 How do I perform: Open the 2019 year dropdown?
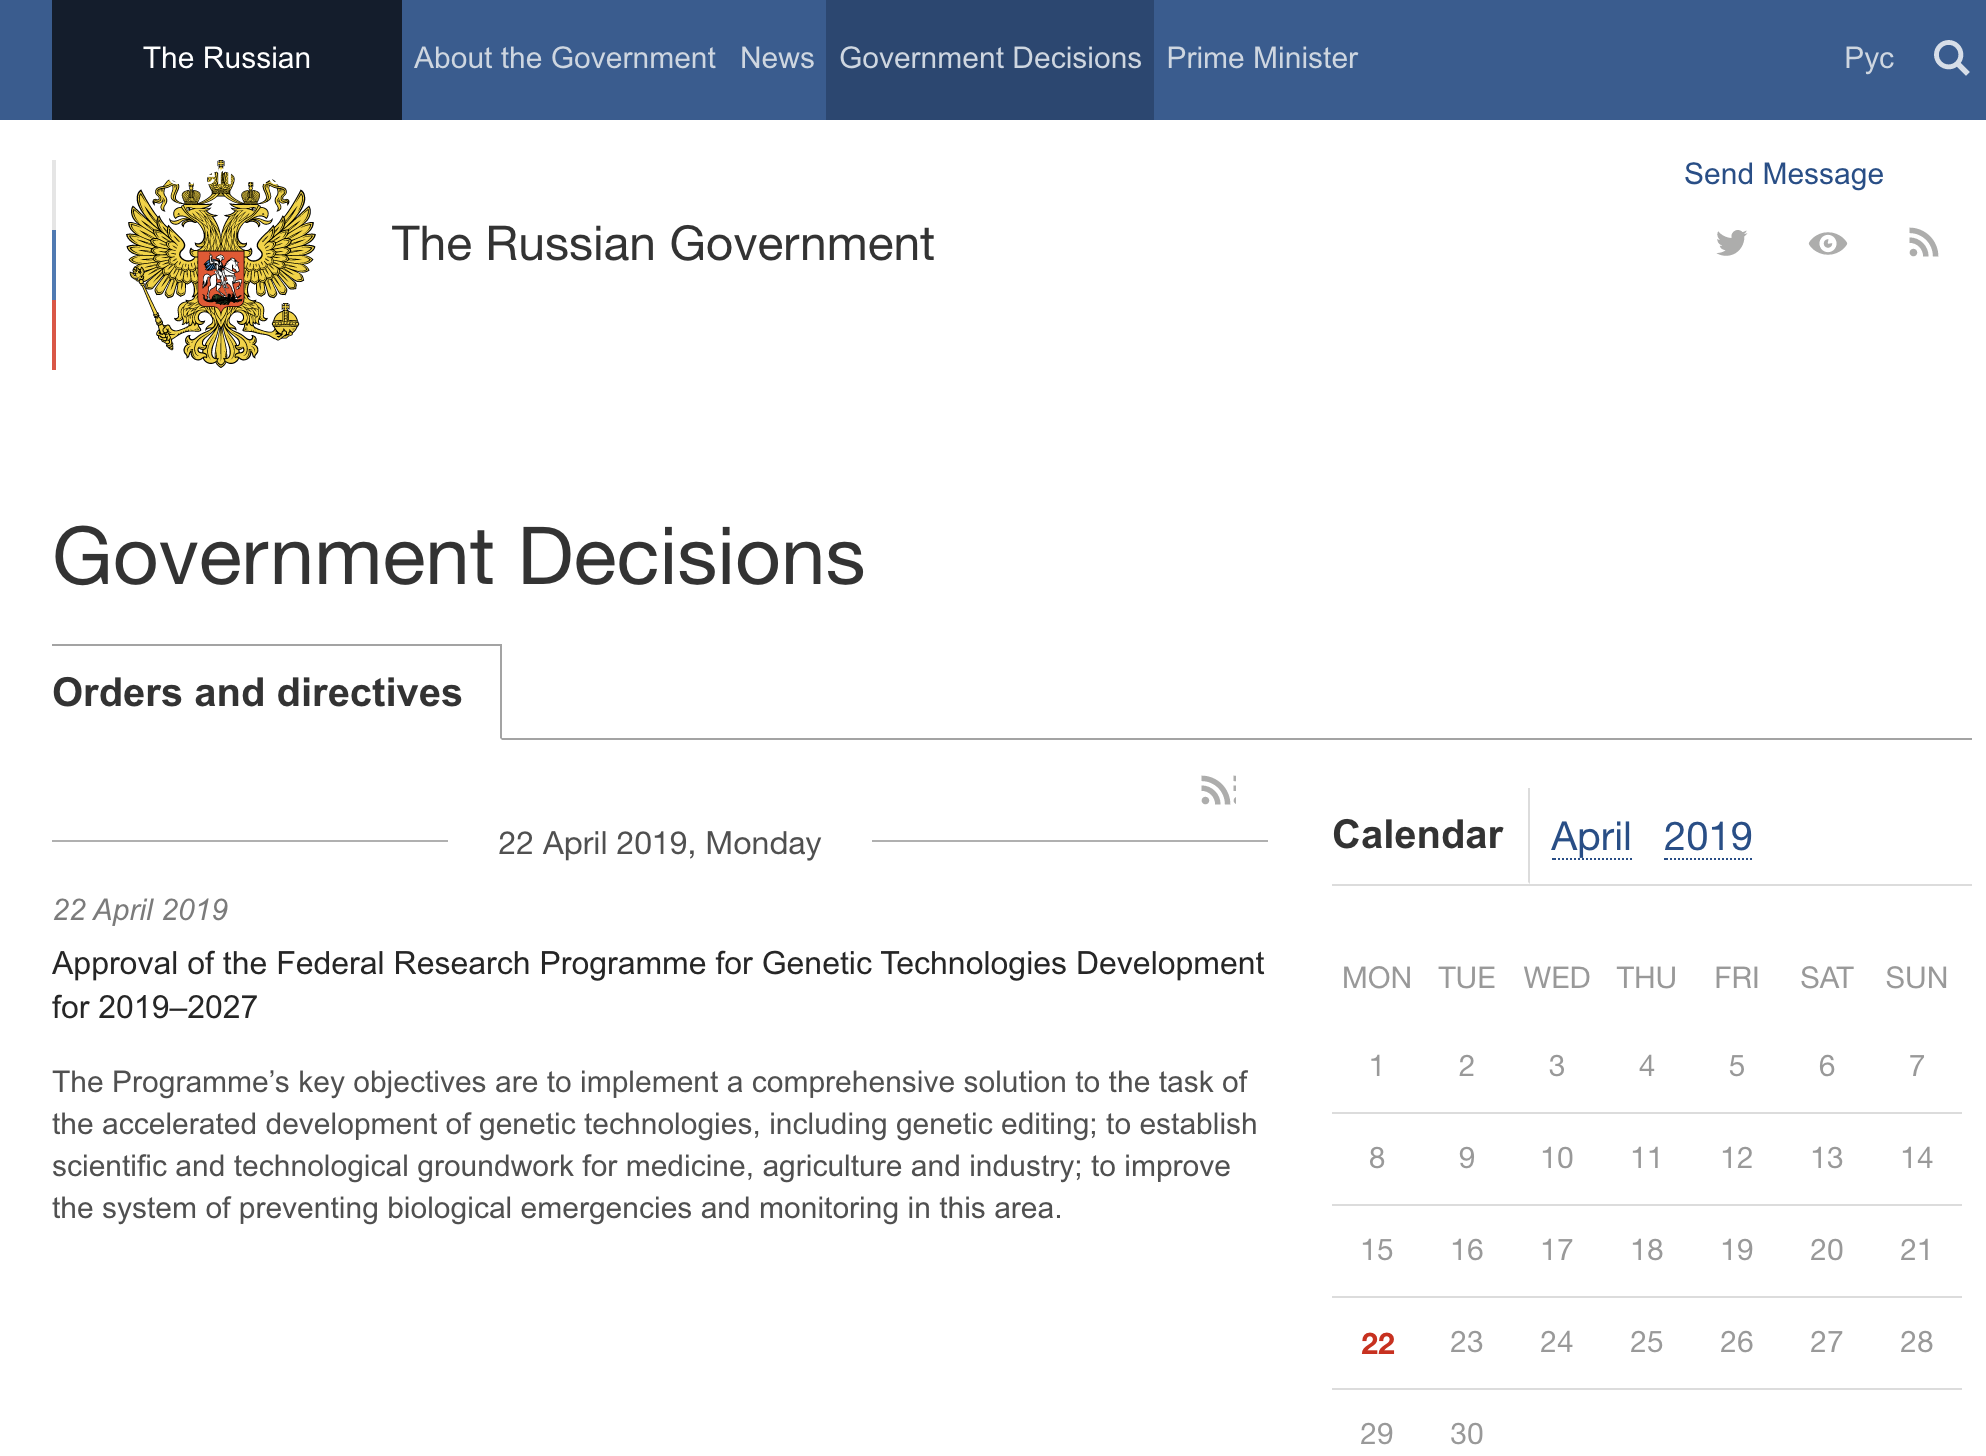(1707, 836)
